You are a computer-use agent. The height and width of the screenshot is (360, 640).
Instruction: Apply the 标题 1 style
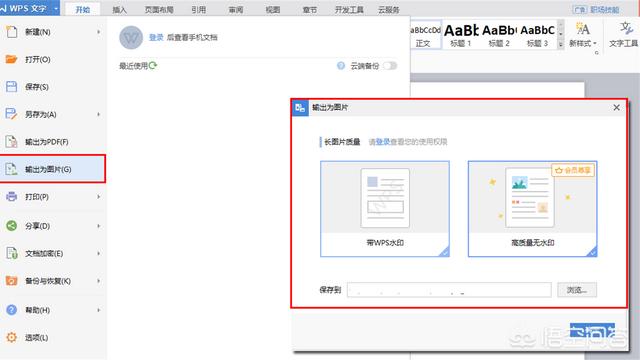click(461, 35)
